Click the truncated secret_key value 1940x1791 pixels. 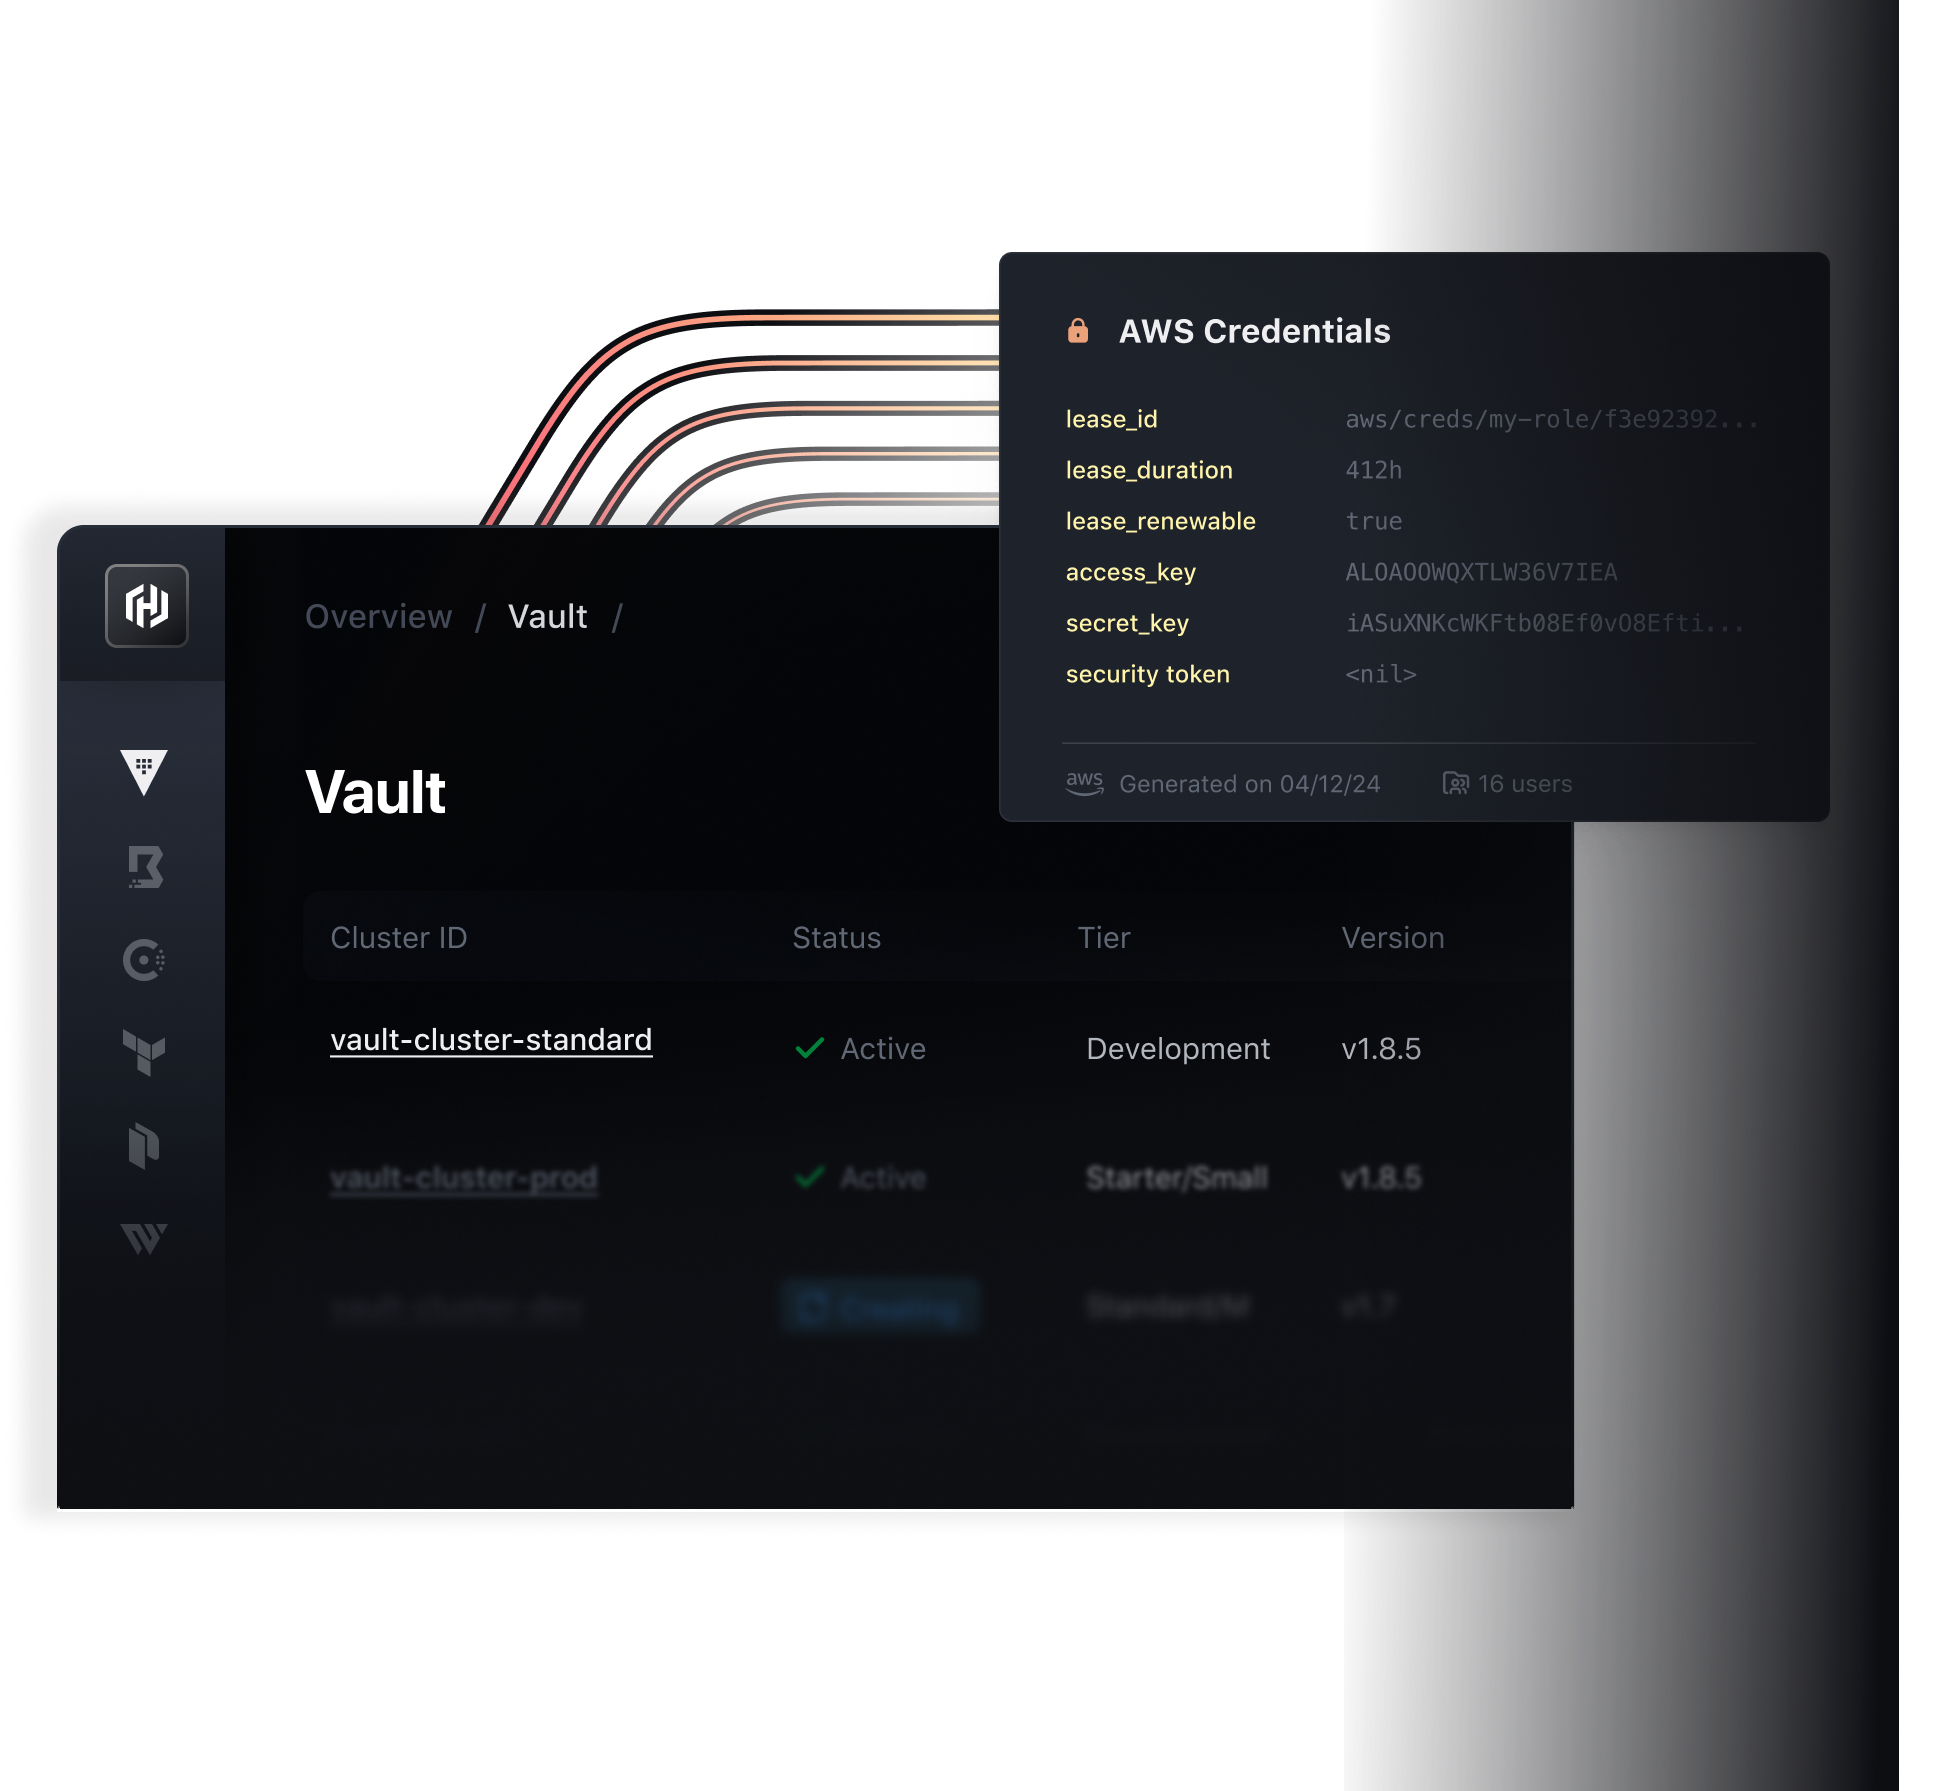1544,623
